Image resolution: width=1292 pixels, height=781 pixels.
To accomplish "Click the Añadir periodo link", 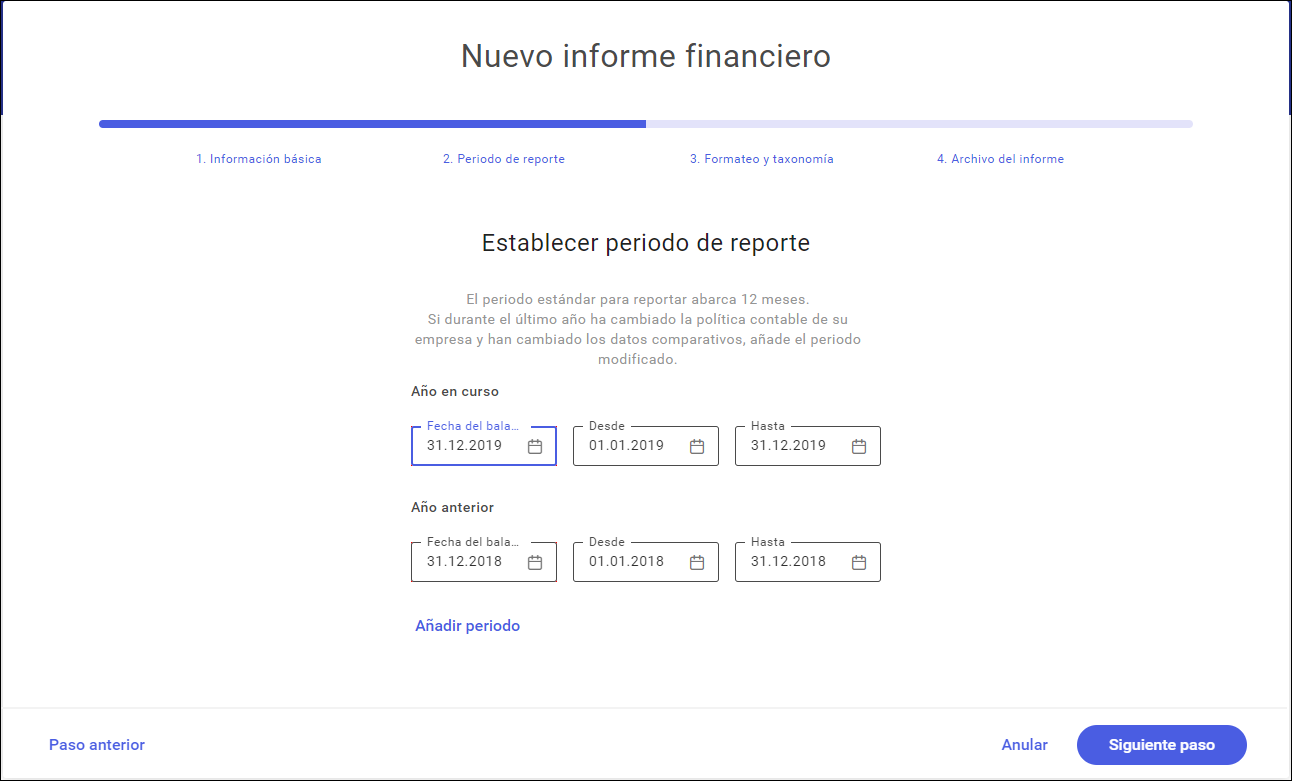I will pyautogui.click(x=467, y=626).
